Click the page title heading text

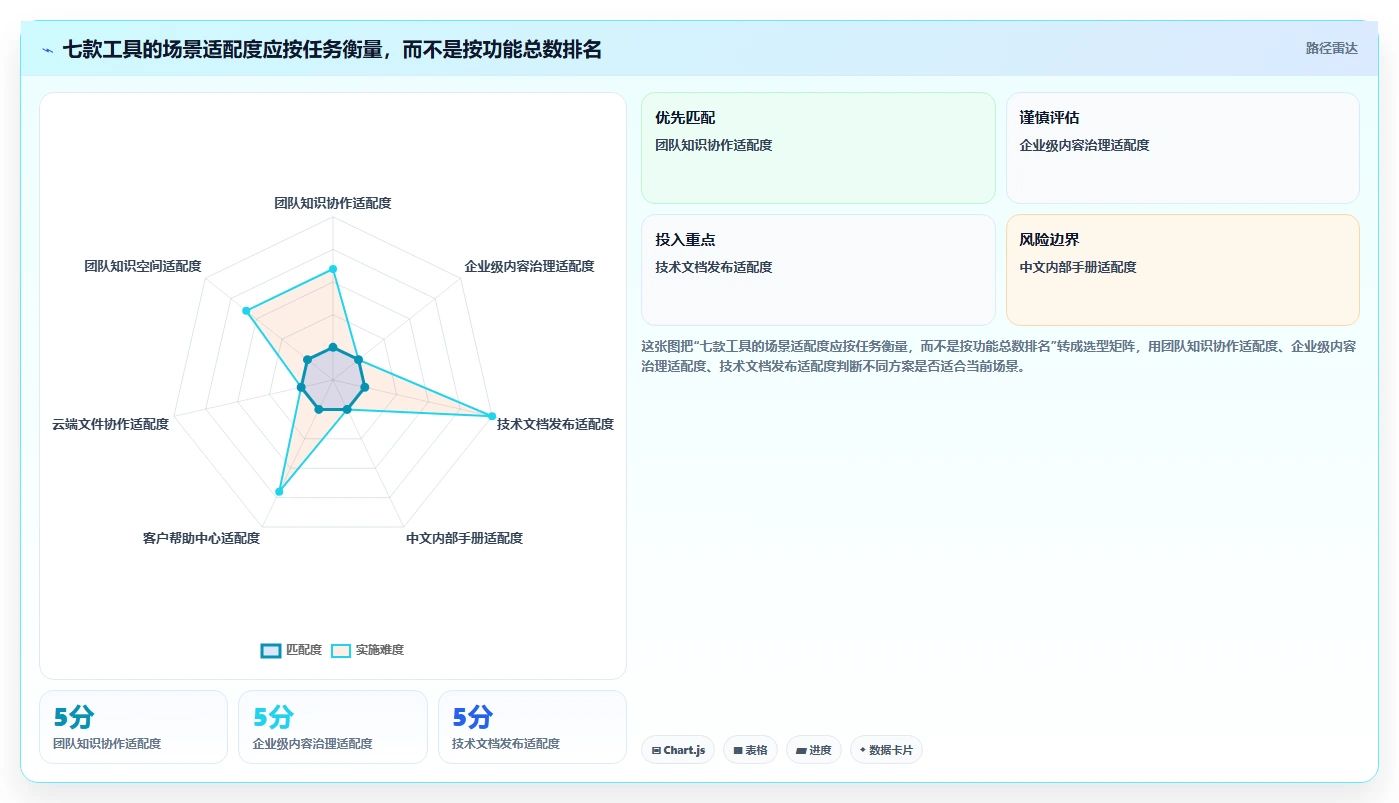(x=332, y=49)
